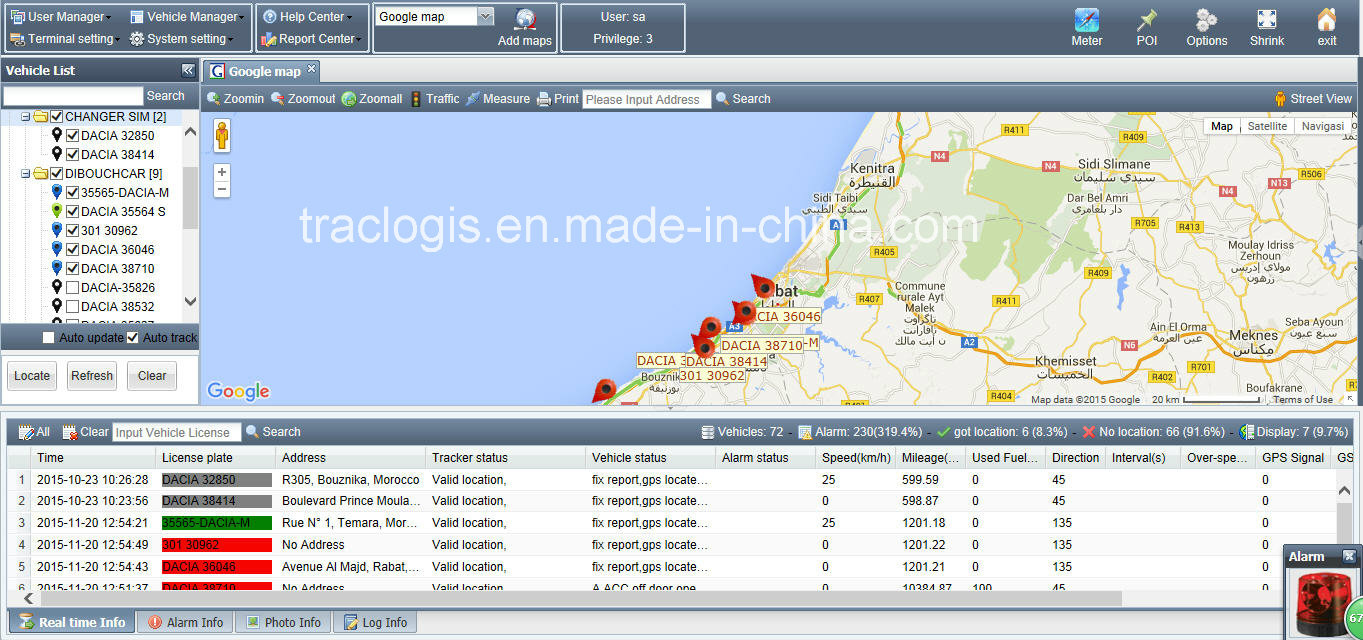The image size is (1363, 640).
Task: Click the Clear button in Vehicle List
Action: (152, 376)
